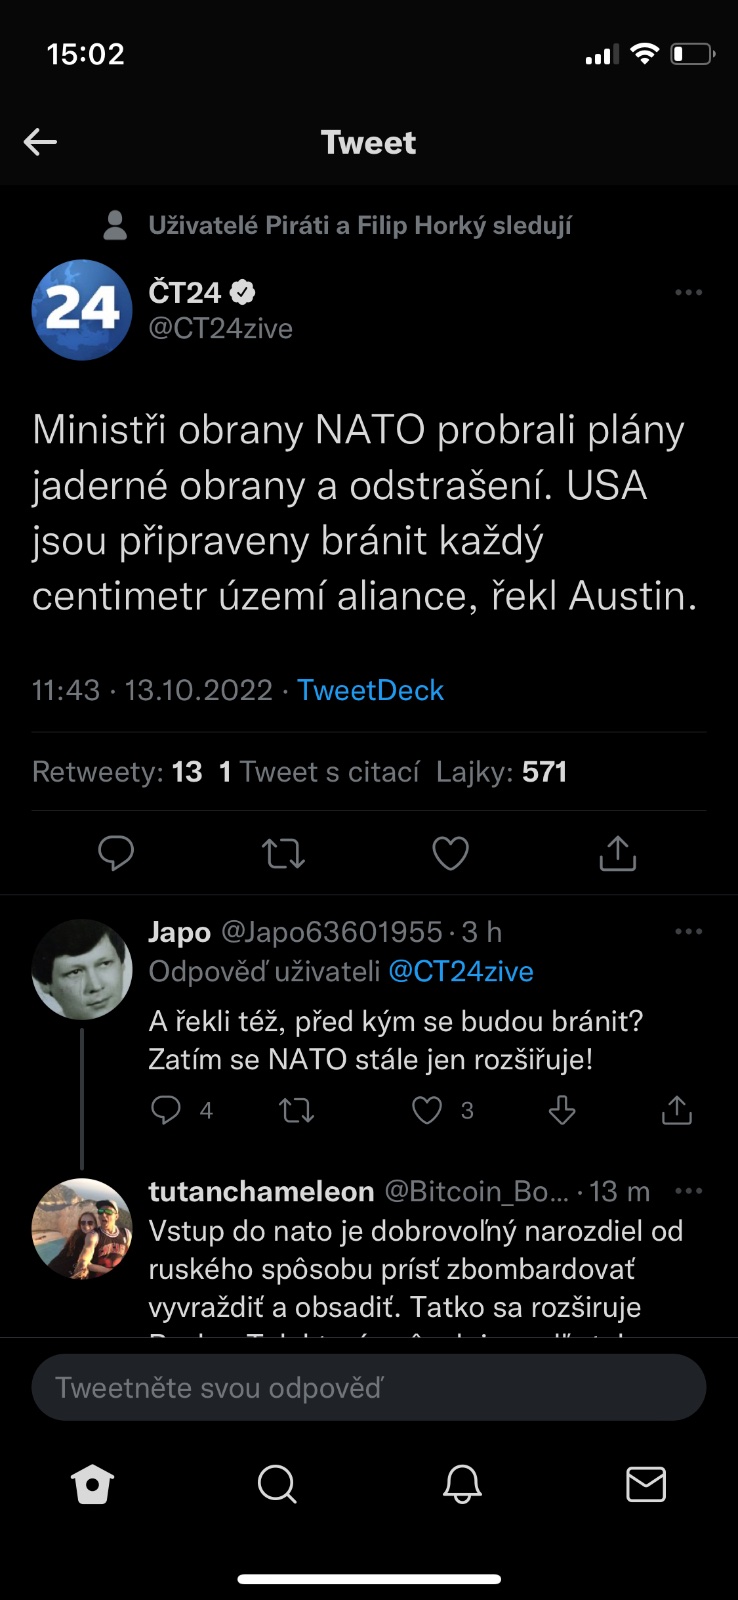
Task: Tap the back arrow icon
Action: 40,142
